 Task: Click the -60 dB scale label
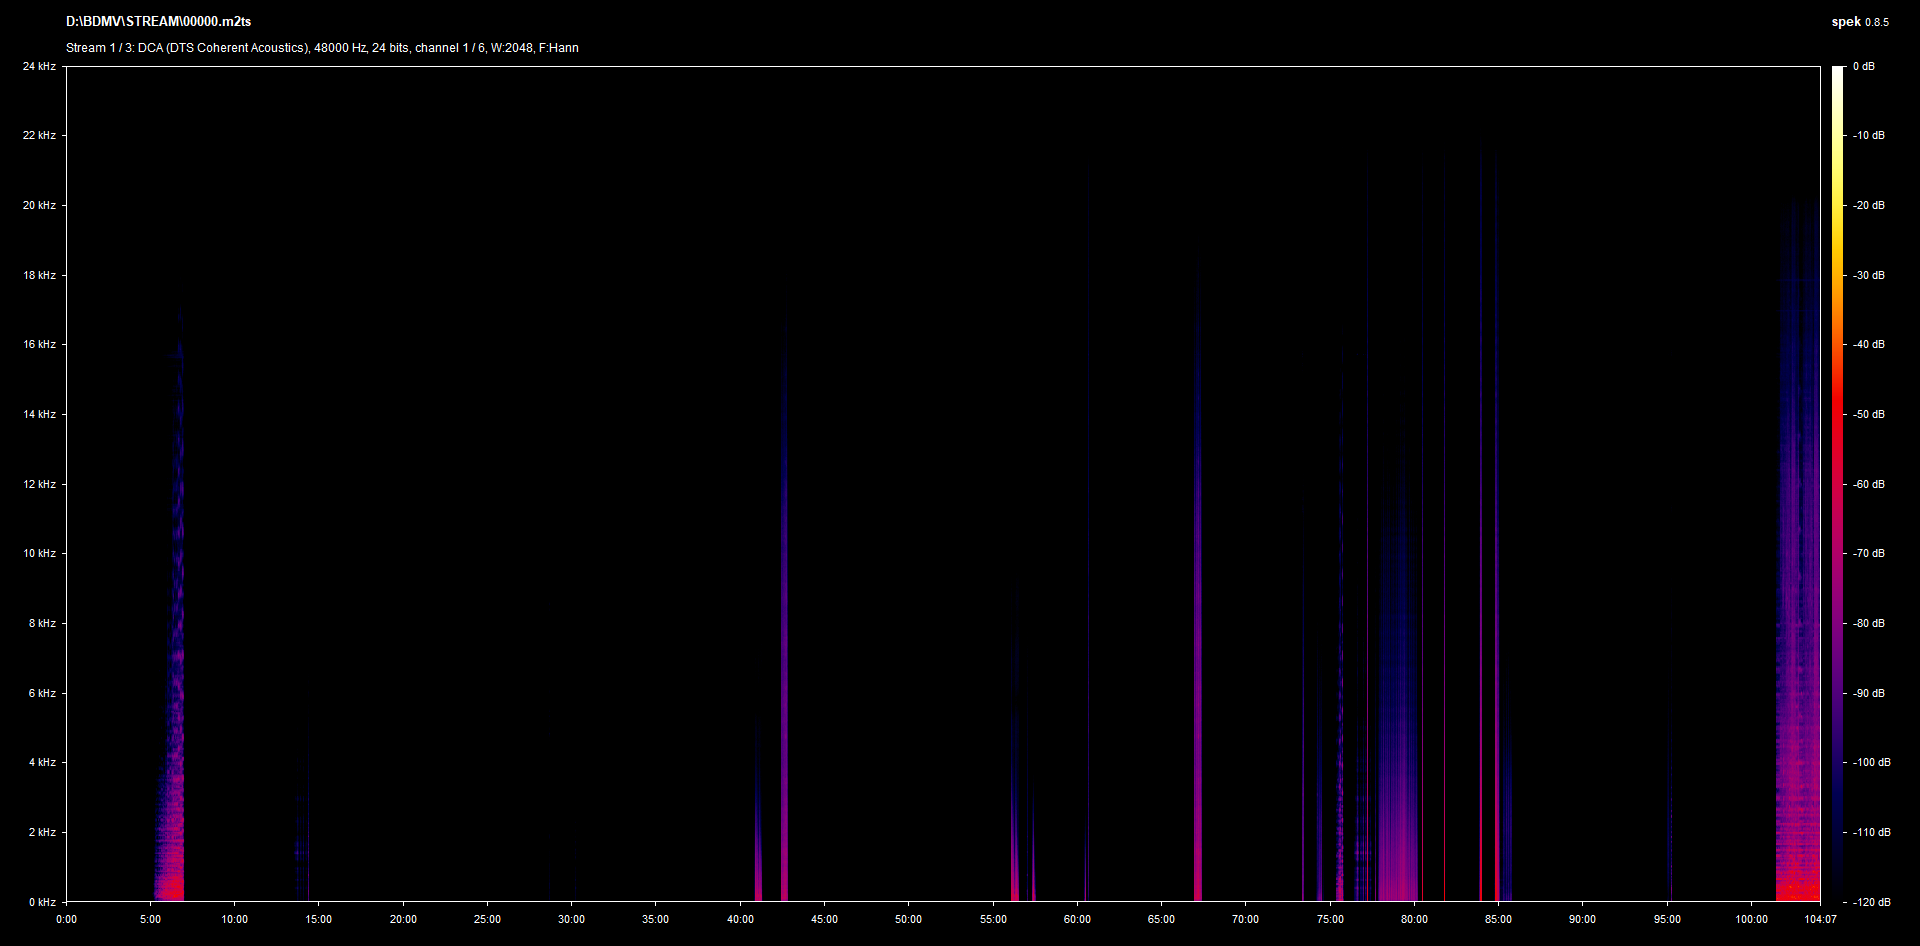tap(1868, 484)
